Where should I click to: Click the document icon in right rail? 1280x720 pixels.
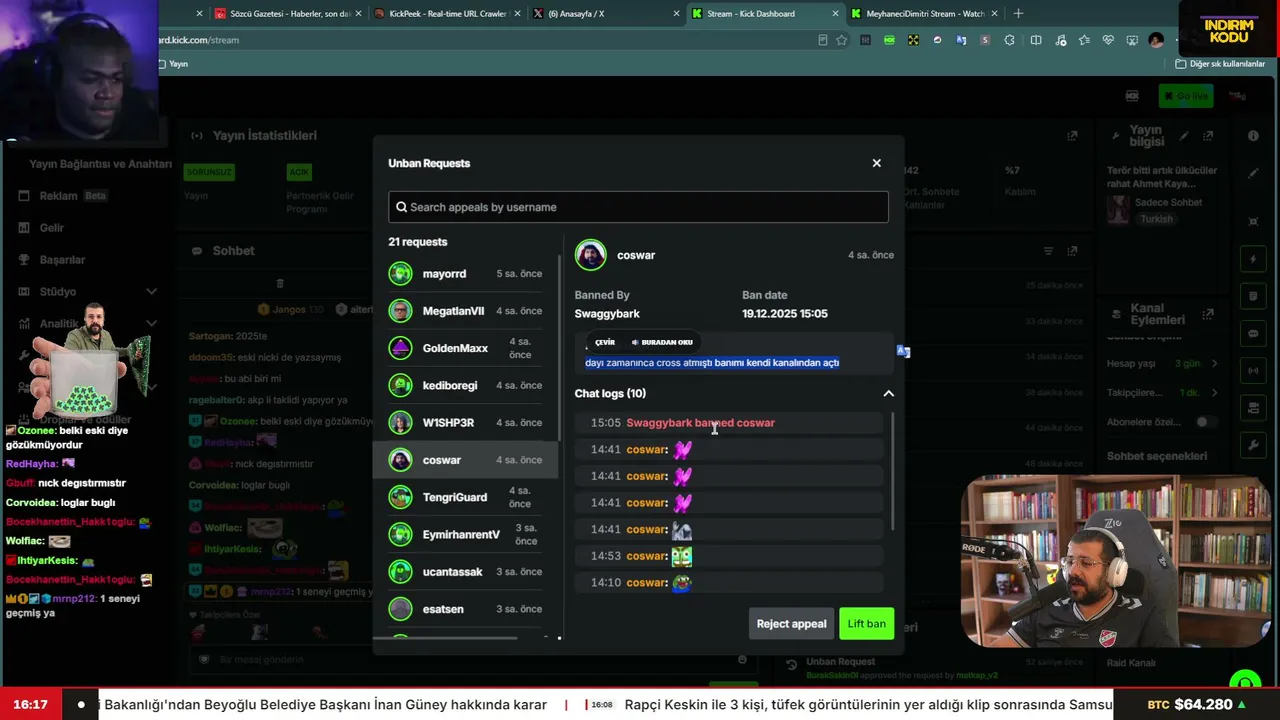1253,296
